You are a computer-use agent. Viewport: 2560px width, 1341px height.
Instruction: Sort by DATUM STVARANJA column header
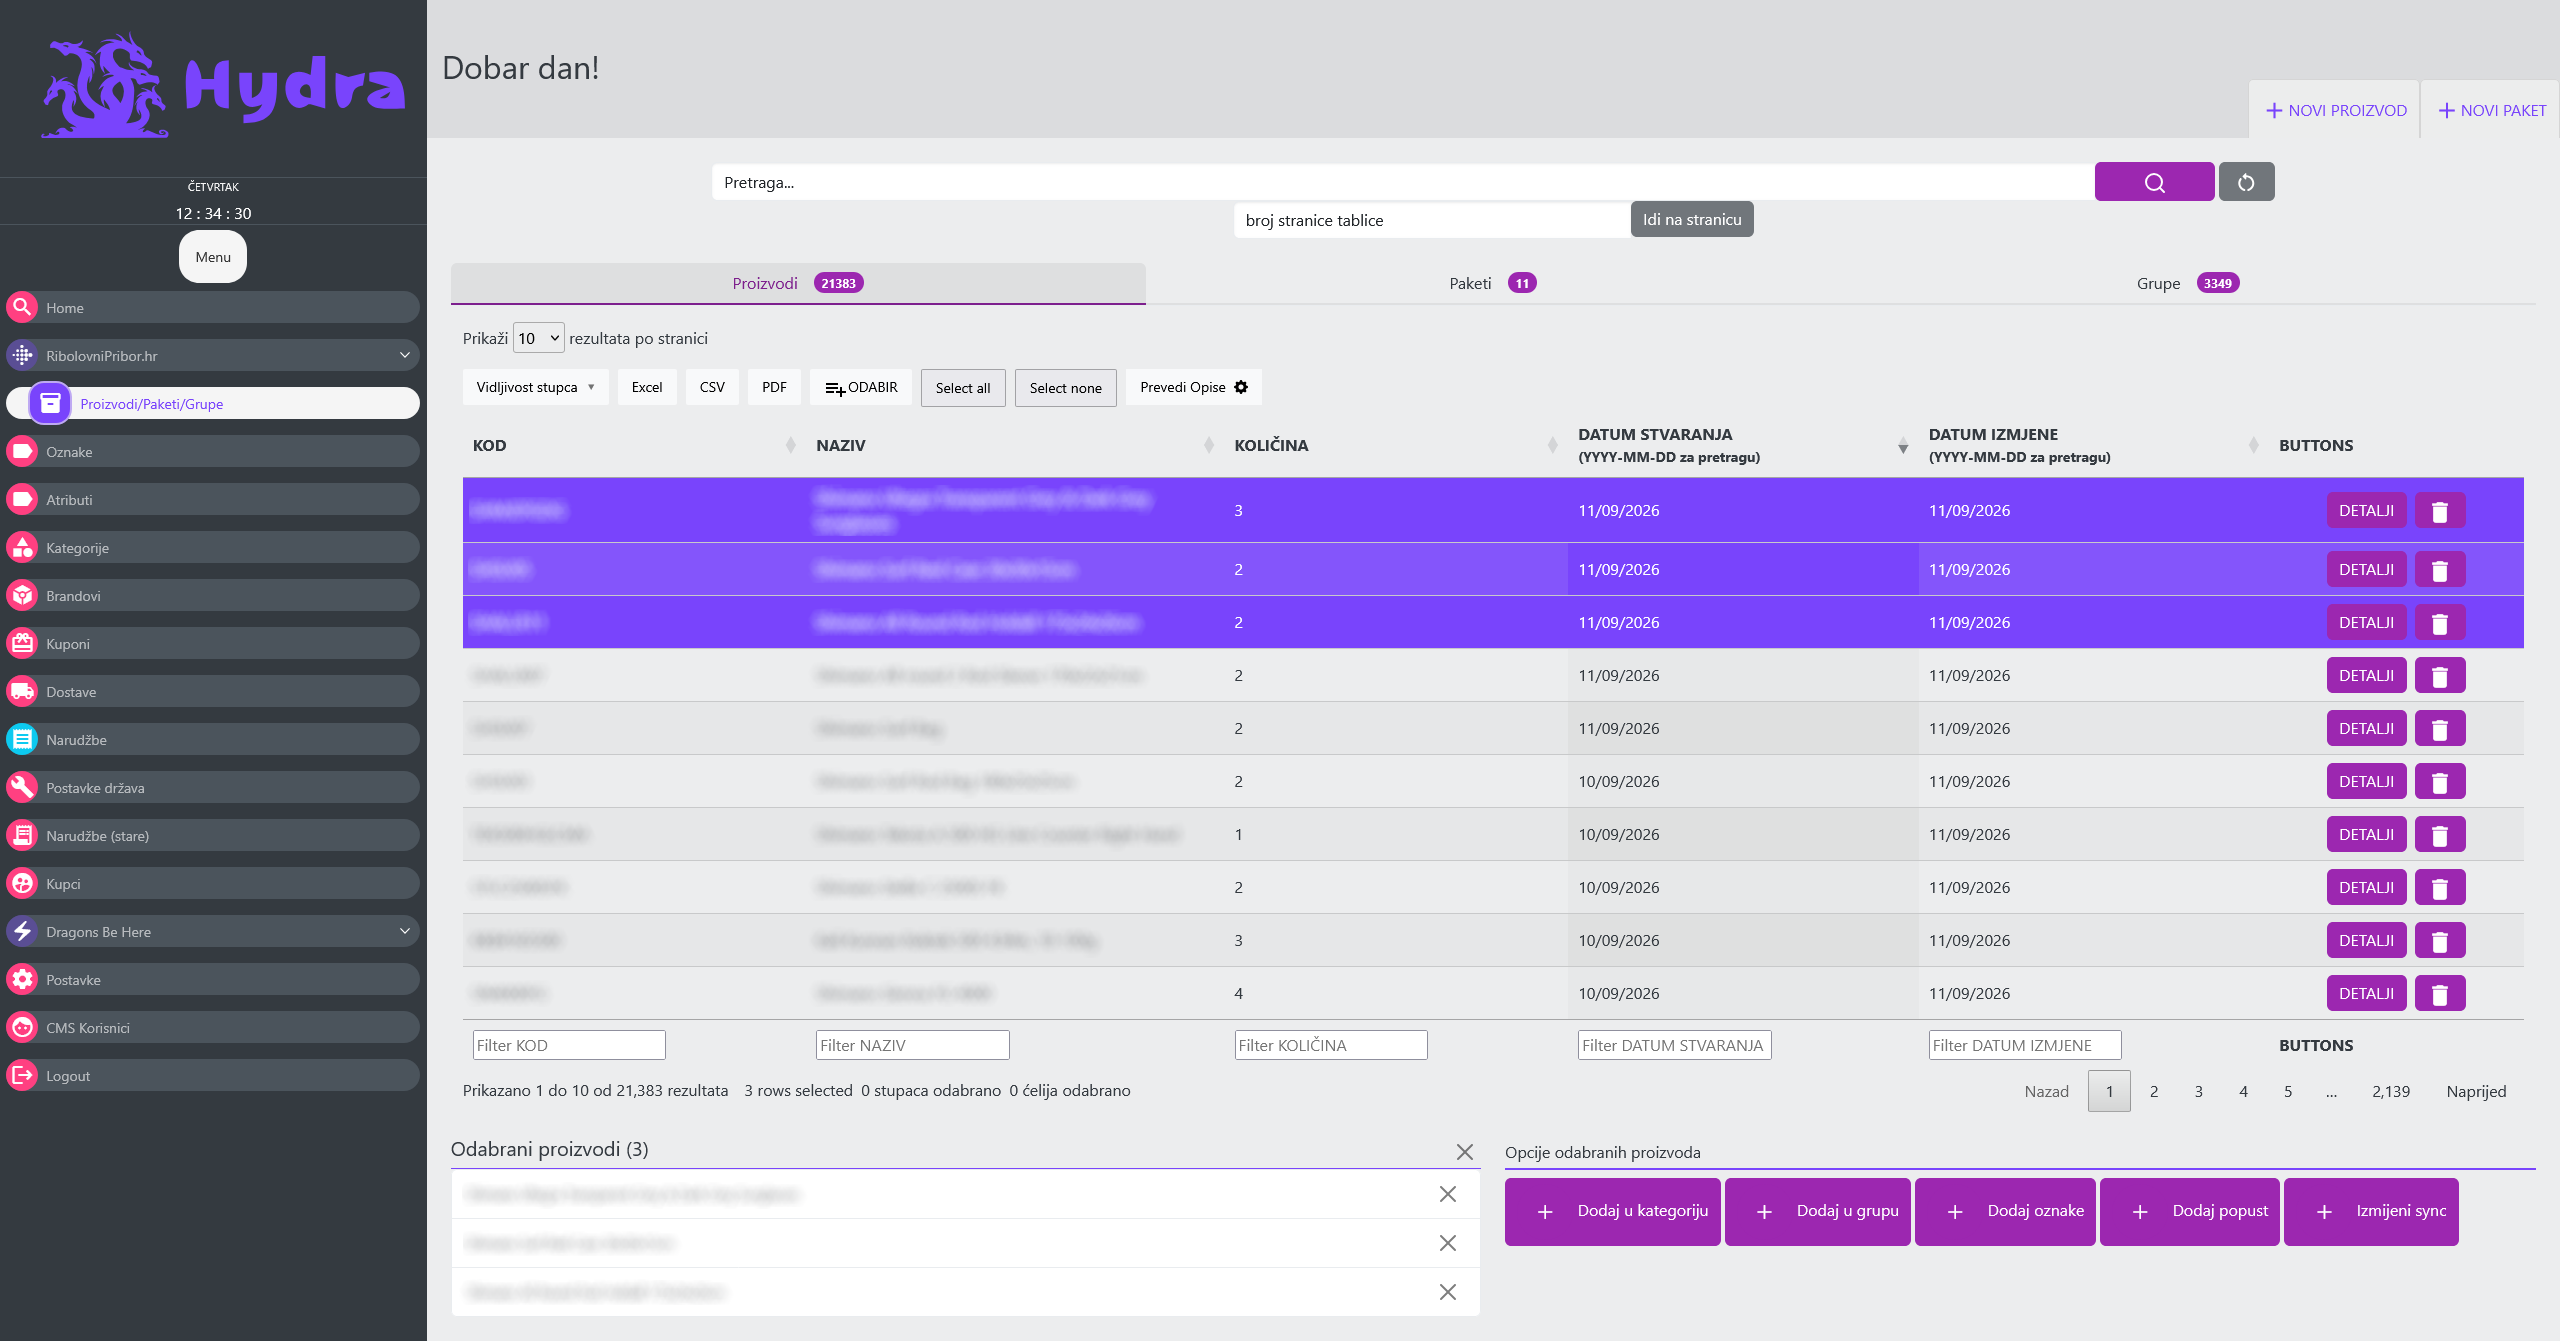pos(1743,445)
